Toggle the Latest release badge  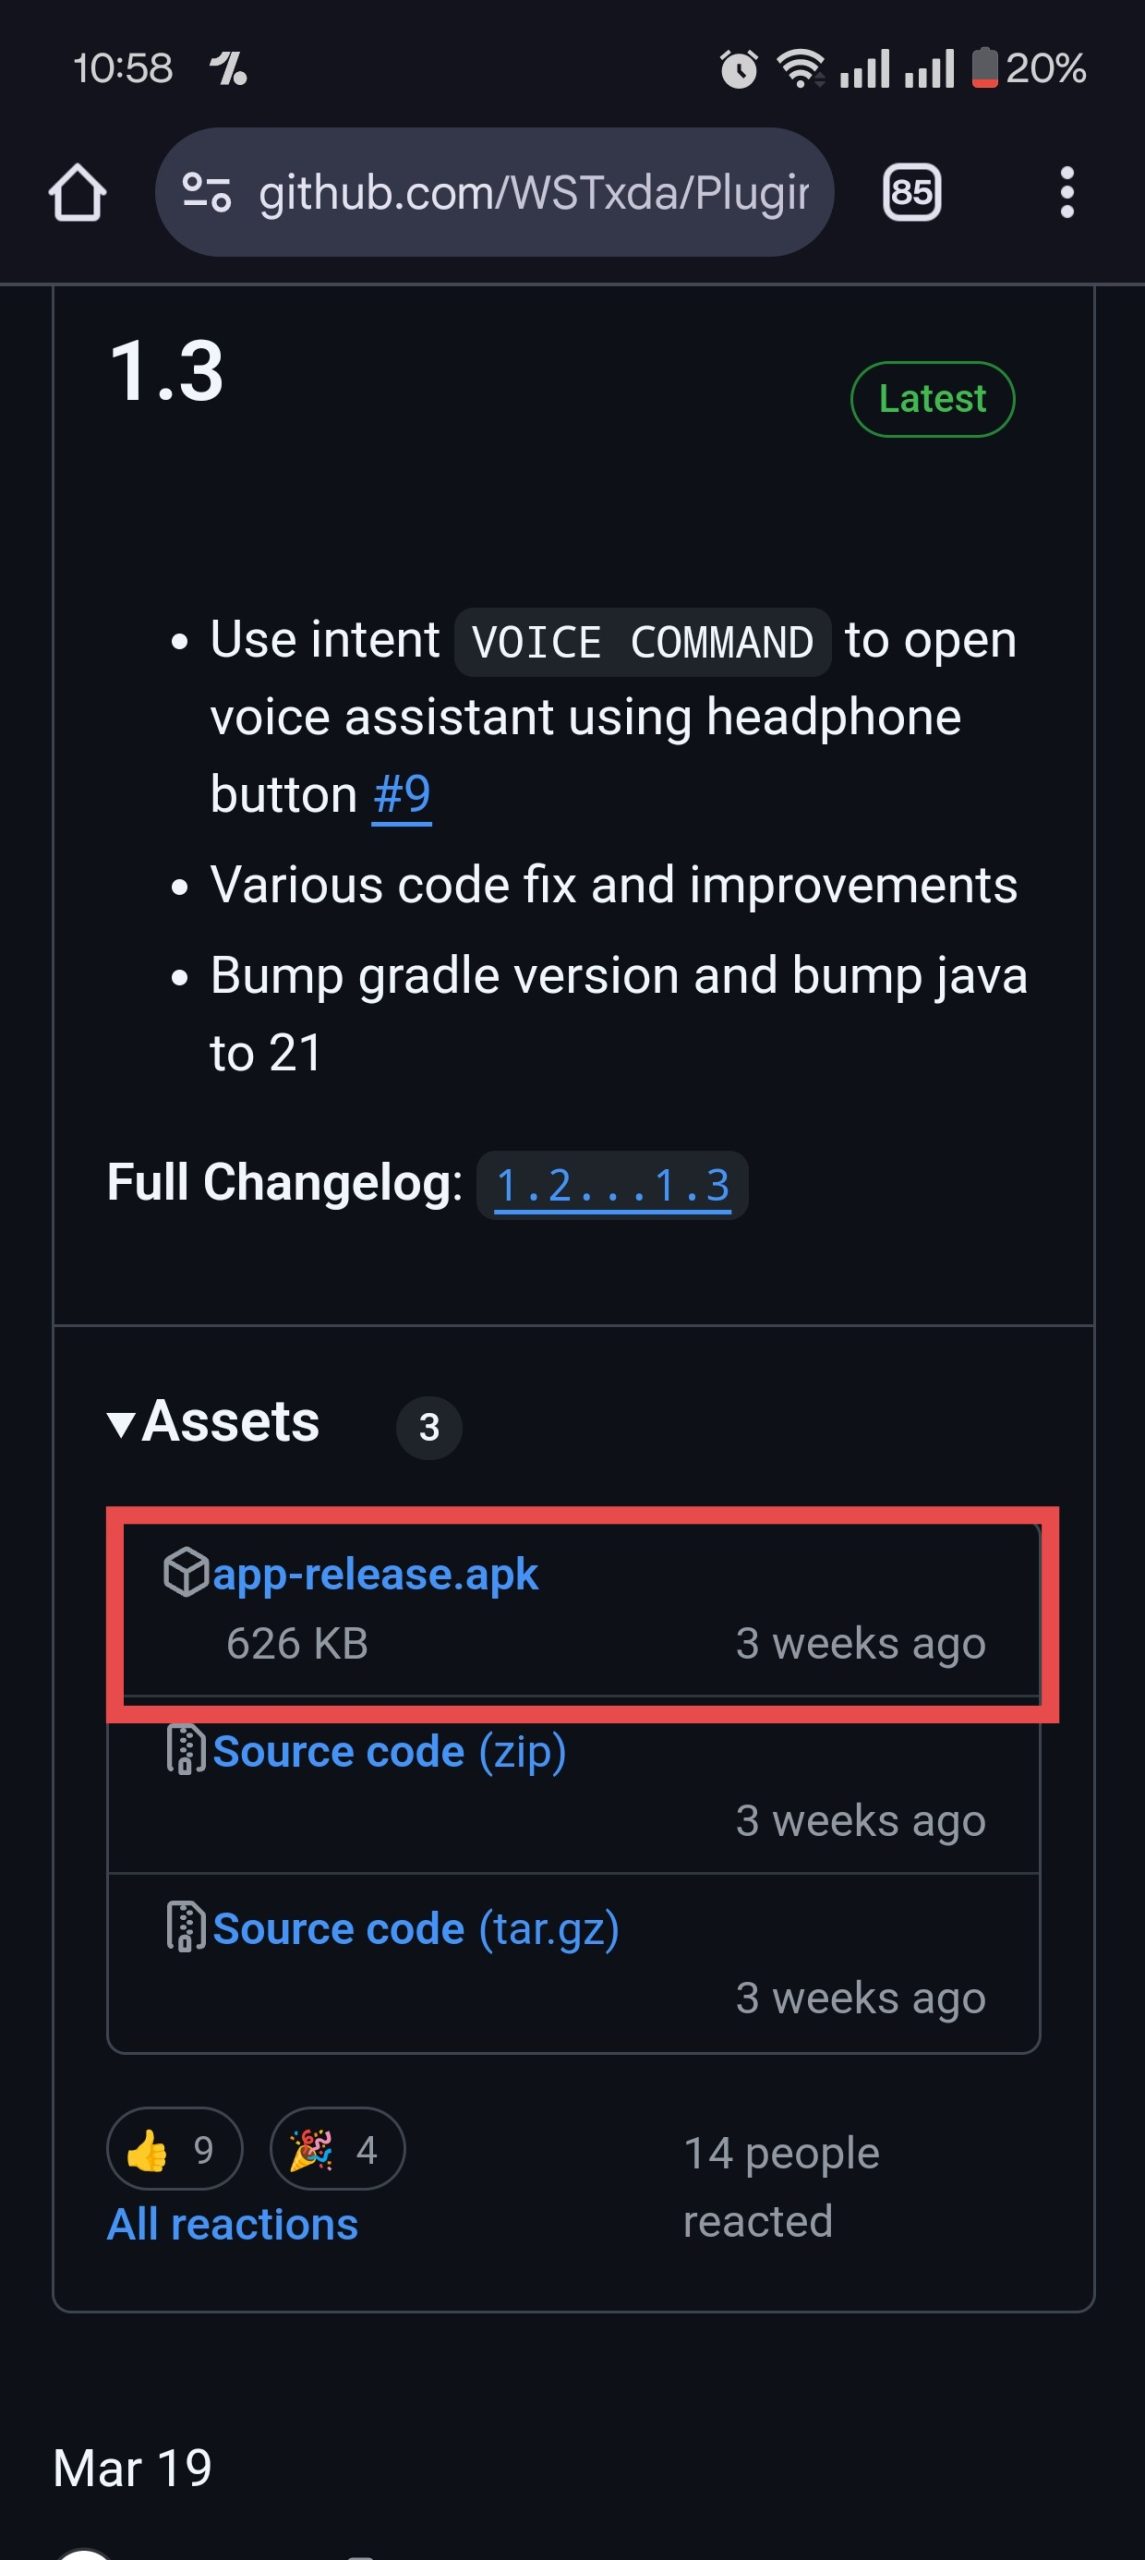tap(931, 398)
